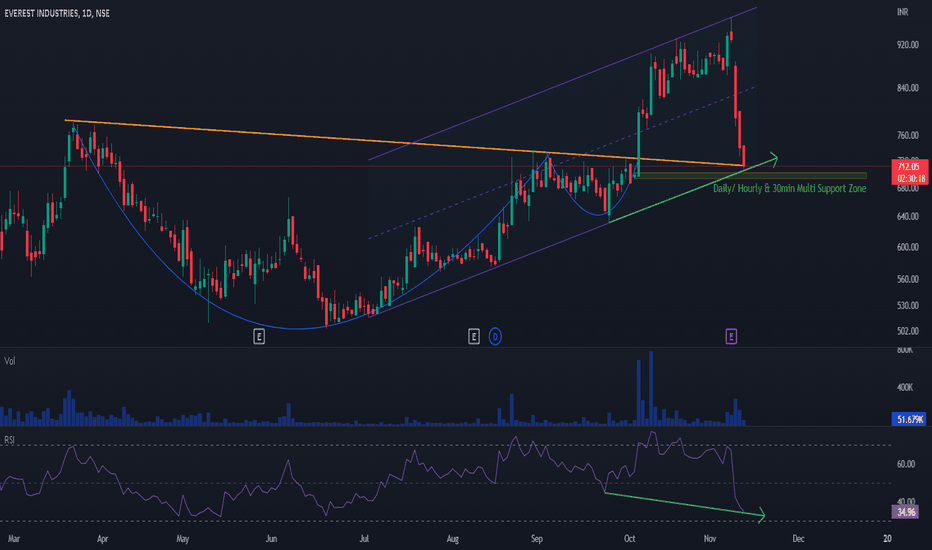932x550 pixels.
Task: Click the 640.00 price axis label
Action: coord(908,216)
